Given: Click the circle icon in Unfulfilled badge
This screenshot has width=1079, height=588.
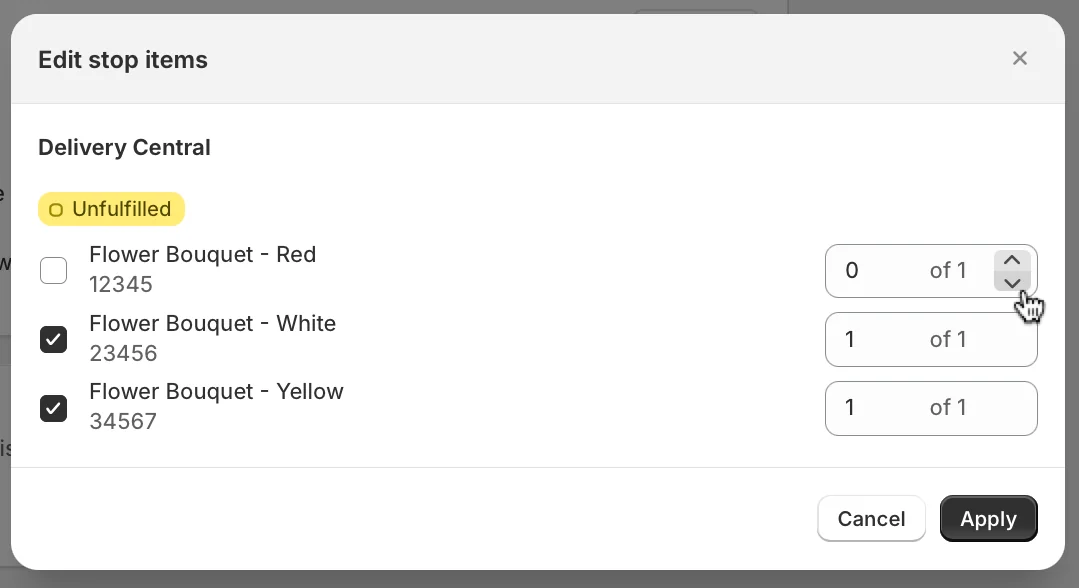Looking at the screenshot, I should pyautogui.click(x=56, y=210).
